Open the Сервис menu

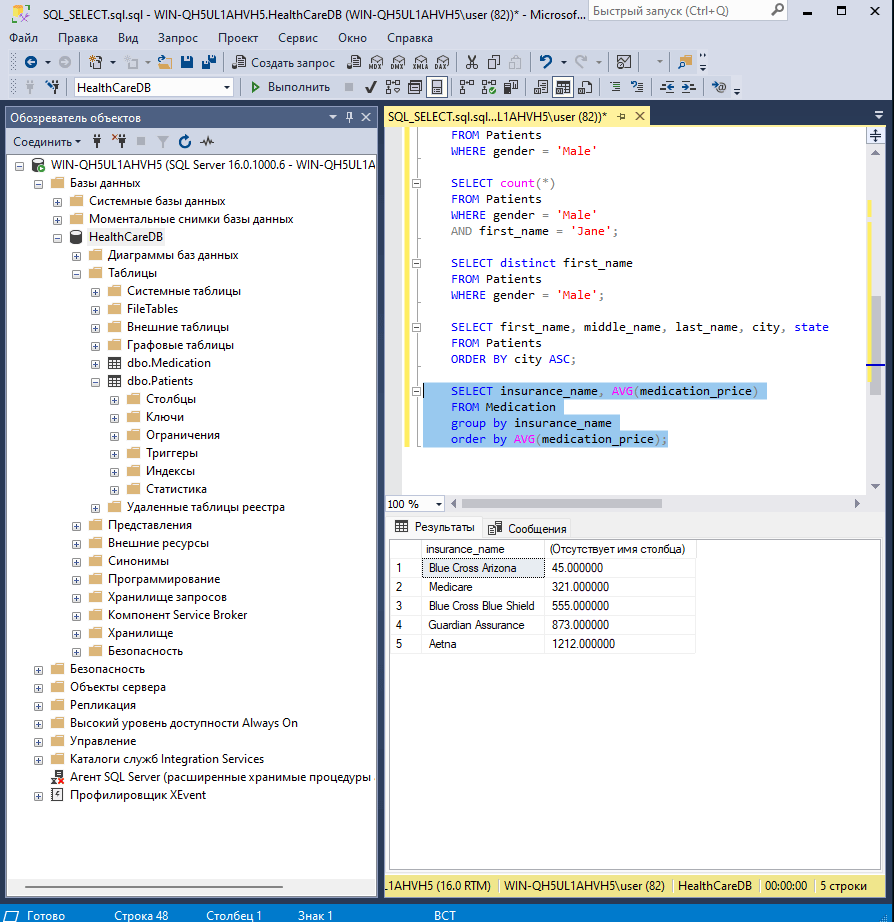(298, 38)
